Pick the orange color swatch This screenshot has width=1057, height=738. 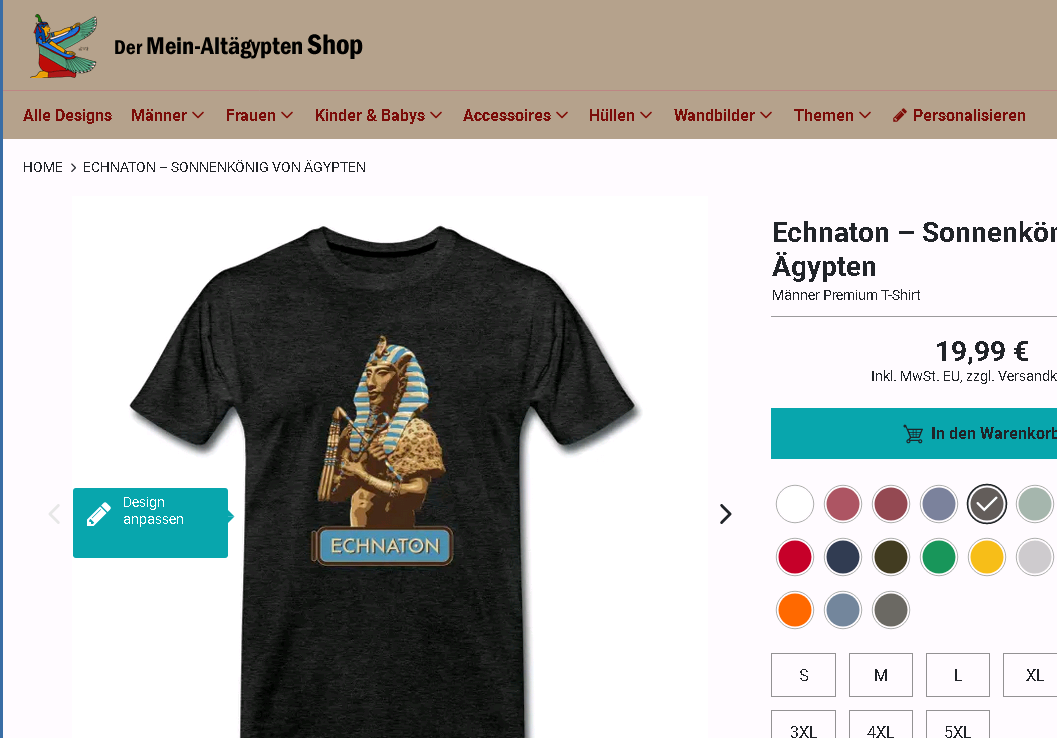[x=795, y=610]
